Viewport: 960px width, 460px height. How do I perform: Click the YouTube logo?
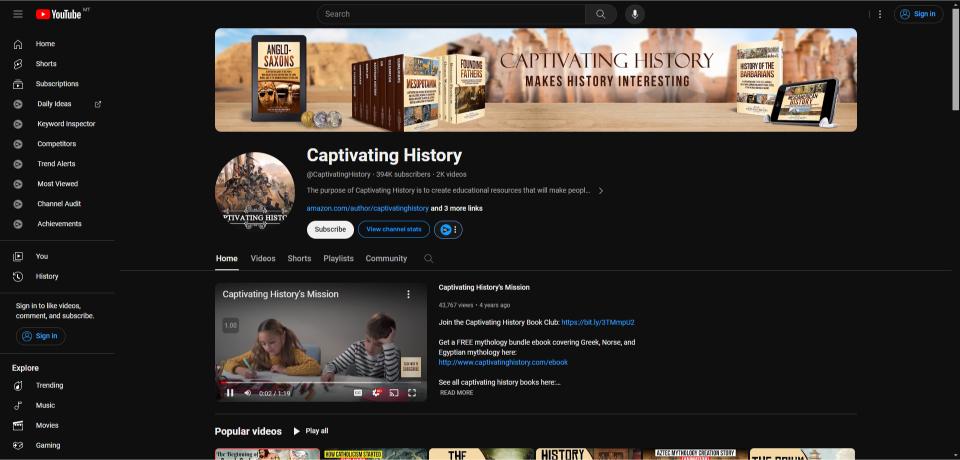click(59, 14)
